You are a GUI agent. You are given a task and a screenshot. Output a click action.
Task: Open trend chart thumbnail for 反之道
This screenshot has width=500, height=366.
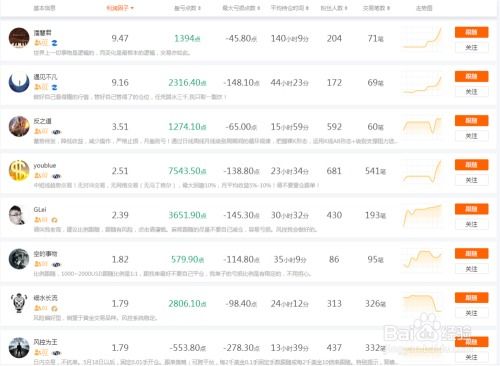point(422,126)
